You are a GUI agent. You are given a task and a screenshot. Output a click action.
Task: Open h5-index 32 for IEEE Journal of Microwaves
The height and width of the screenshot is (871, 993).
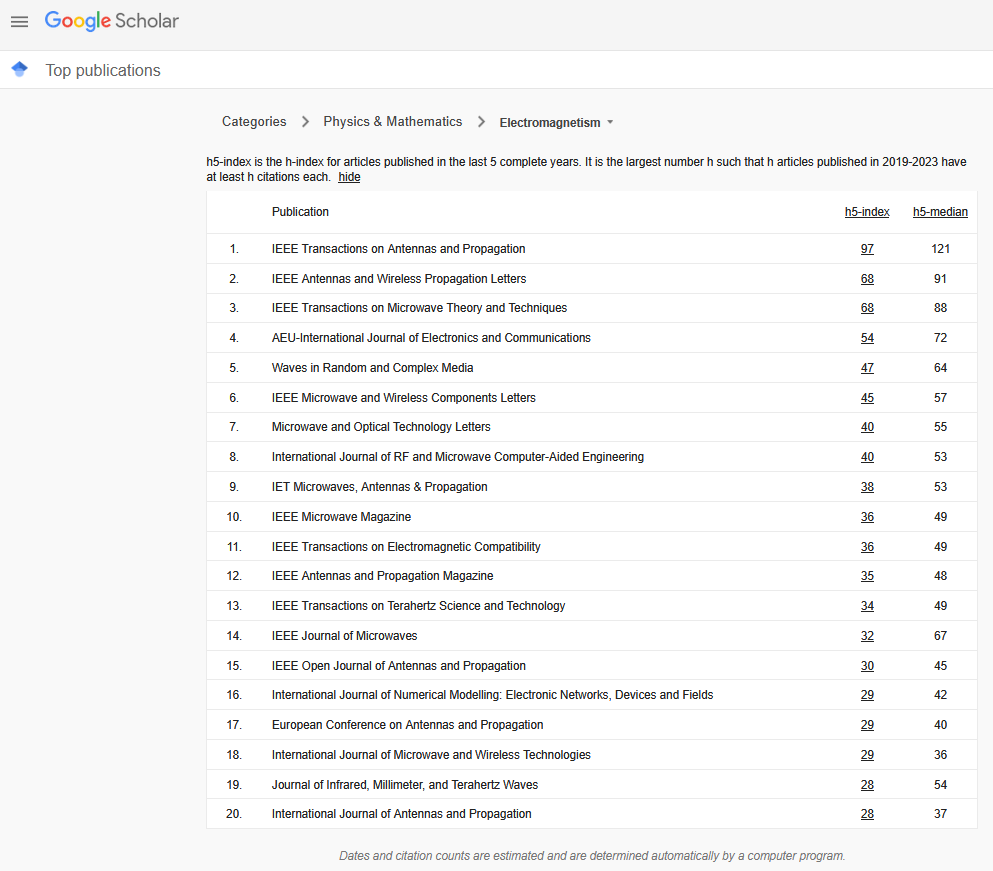[x=867, y=636]
